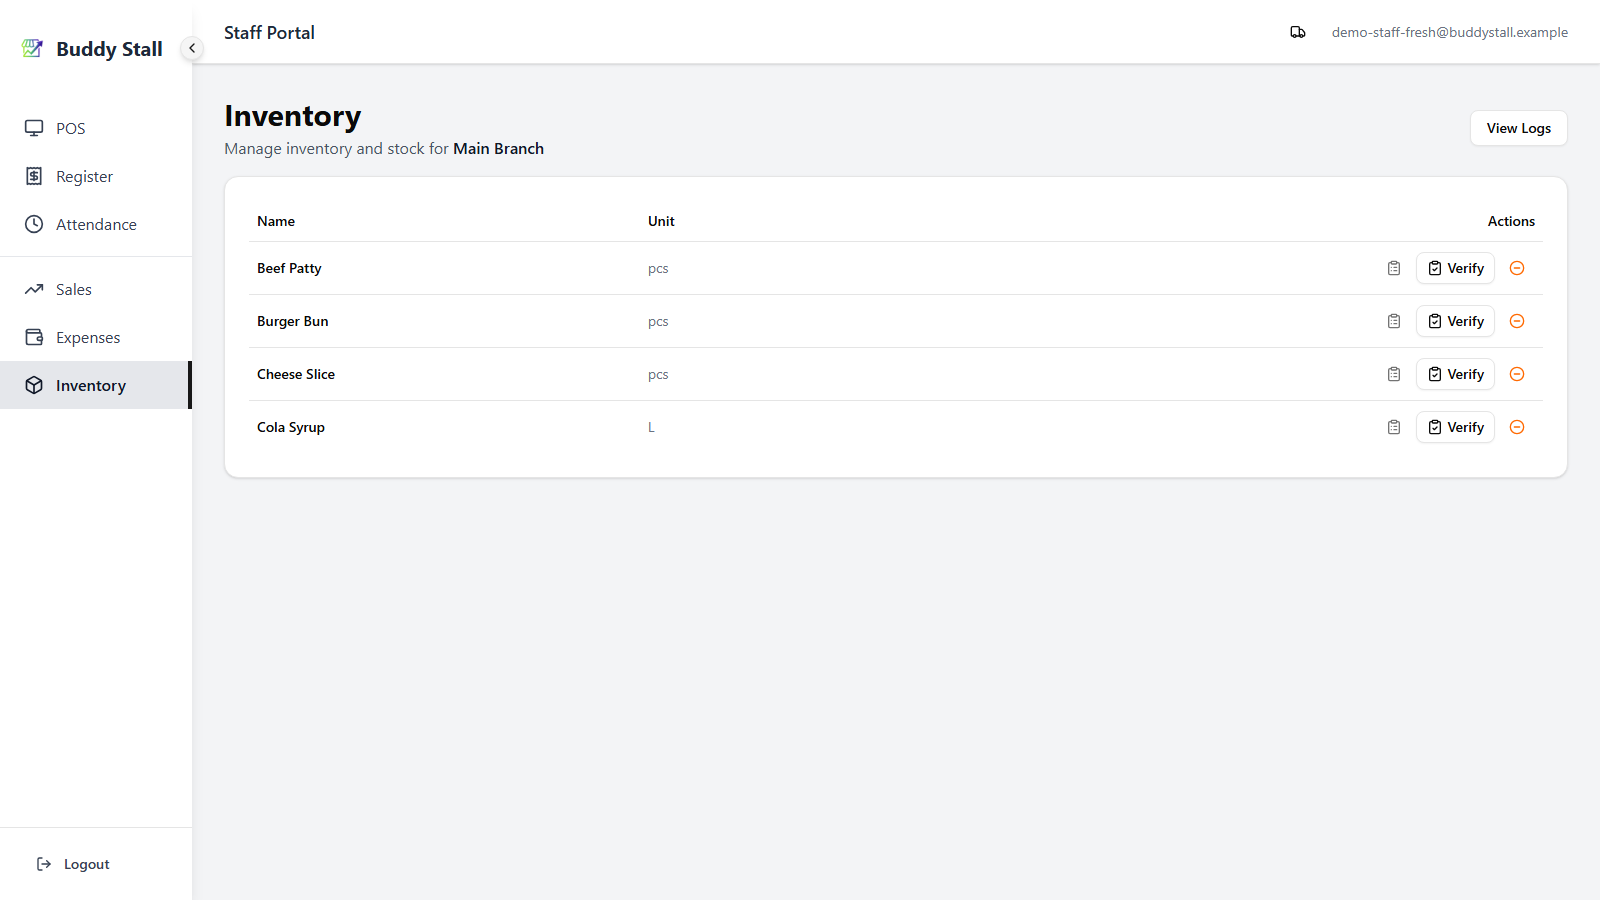Click the Buddy Stall logo icon
This screenshot has width=1600, height=900.
(33, 48)
